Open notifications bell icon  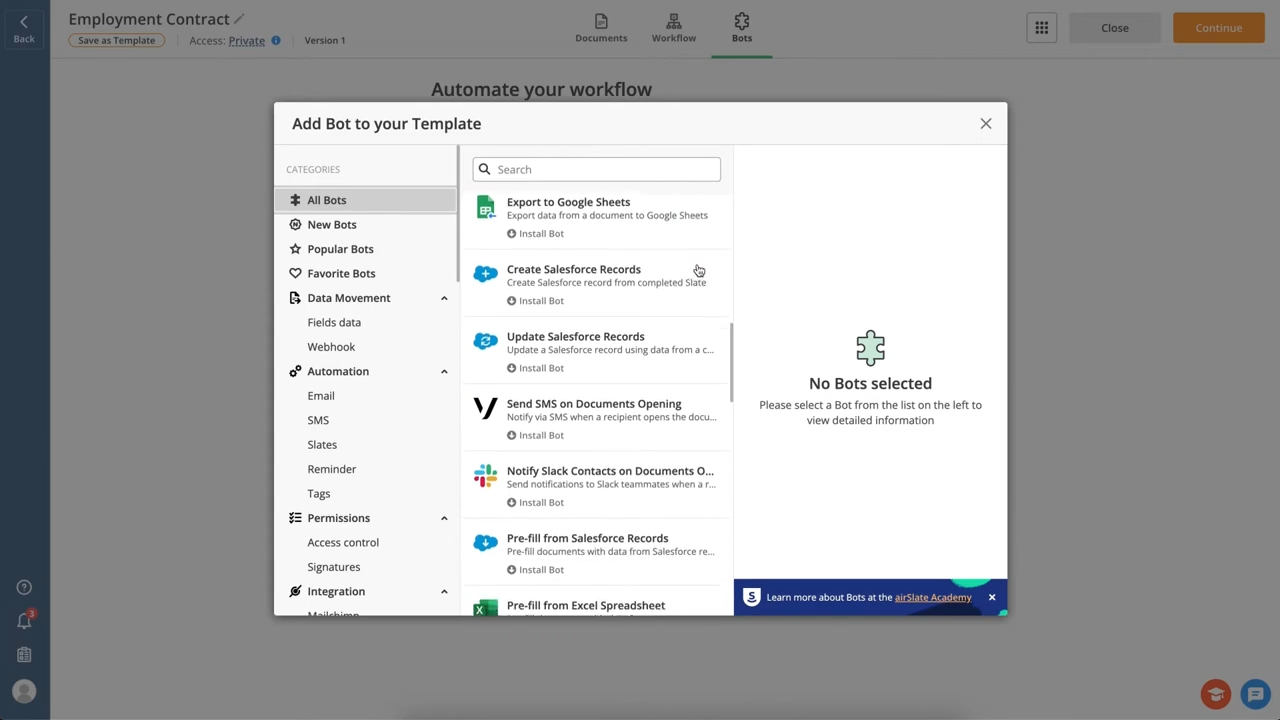tap(24, 621)
